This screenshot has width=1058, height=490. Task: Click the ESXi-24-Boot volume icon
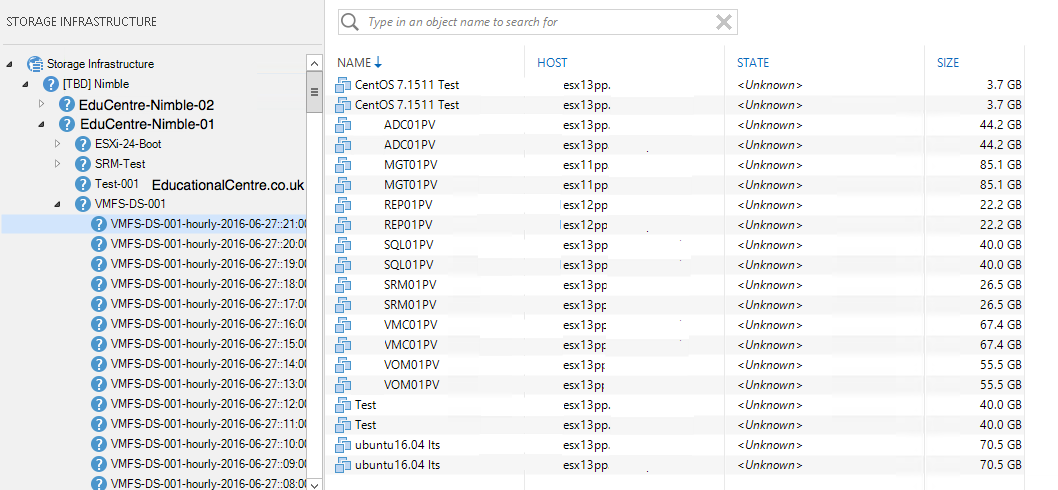pyautogui.click(x=83, y=144)
